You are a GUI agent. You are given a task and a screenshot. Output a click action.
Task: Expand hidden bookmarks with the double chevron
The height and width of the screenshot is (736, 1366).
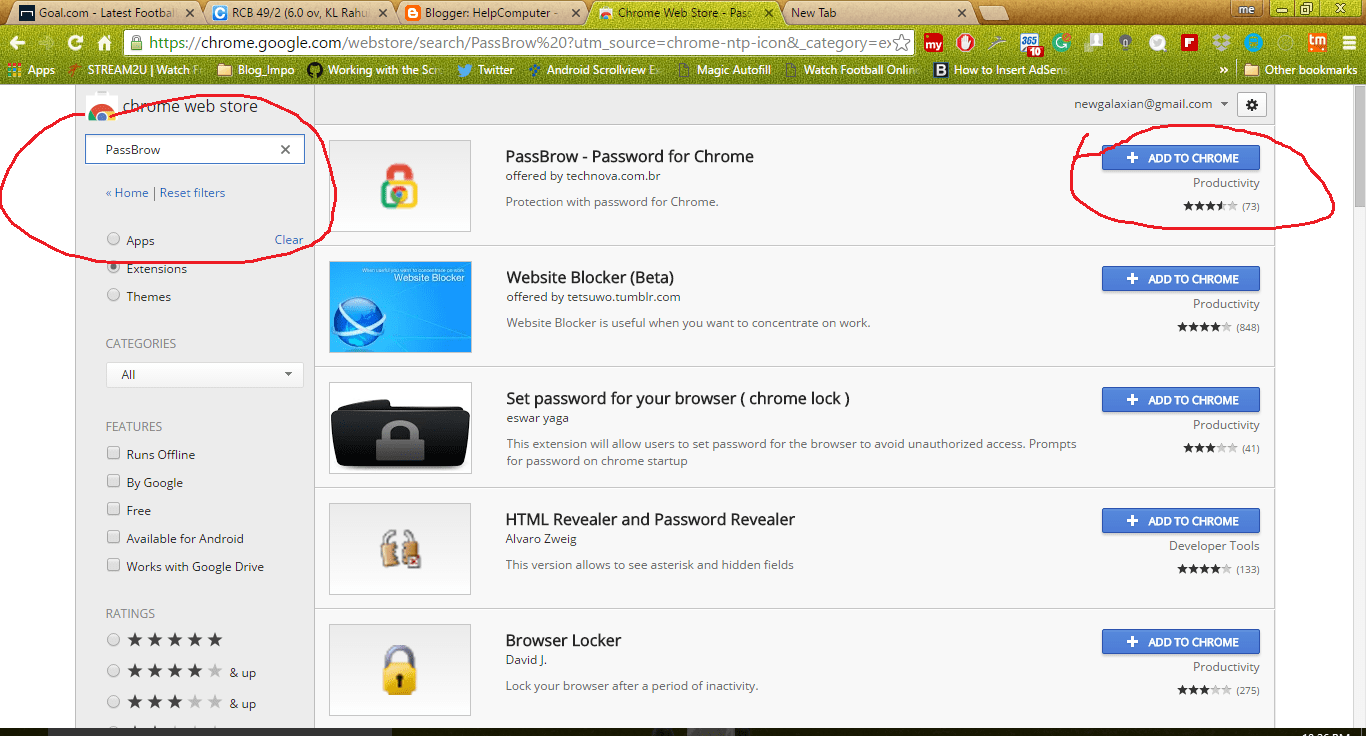click(1223, 70)
